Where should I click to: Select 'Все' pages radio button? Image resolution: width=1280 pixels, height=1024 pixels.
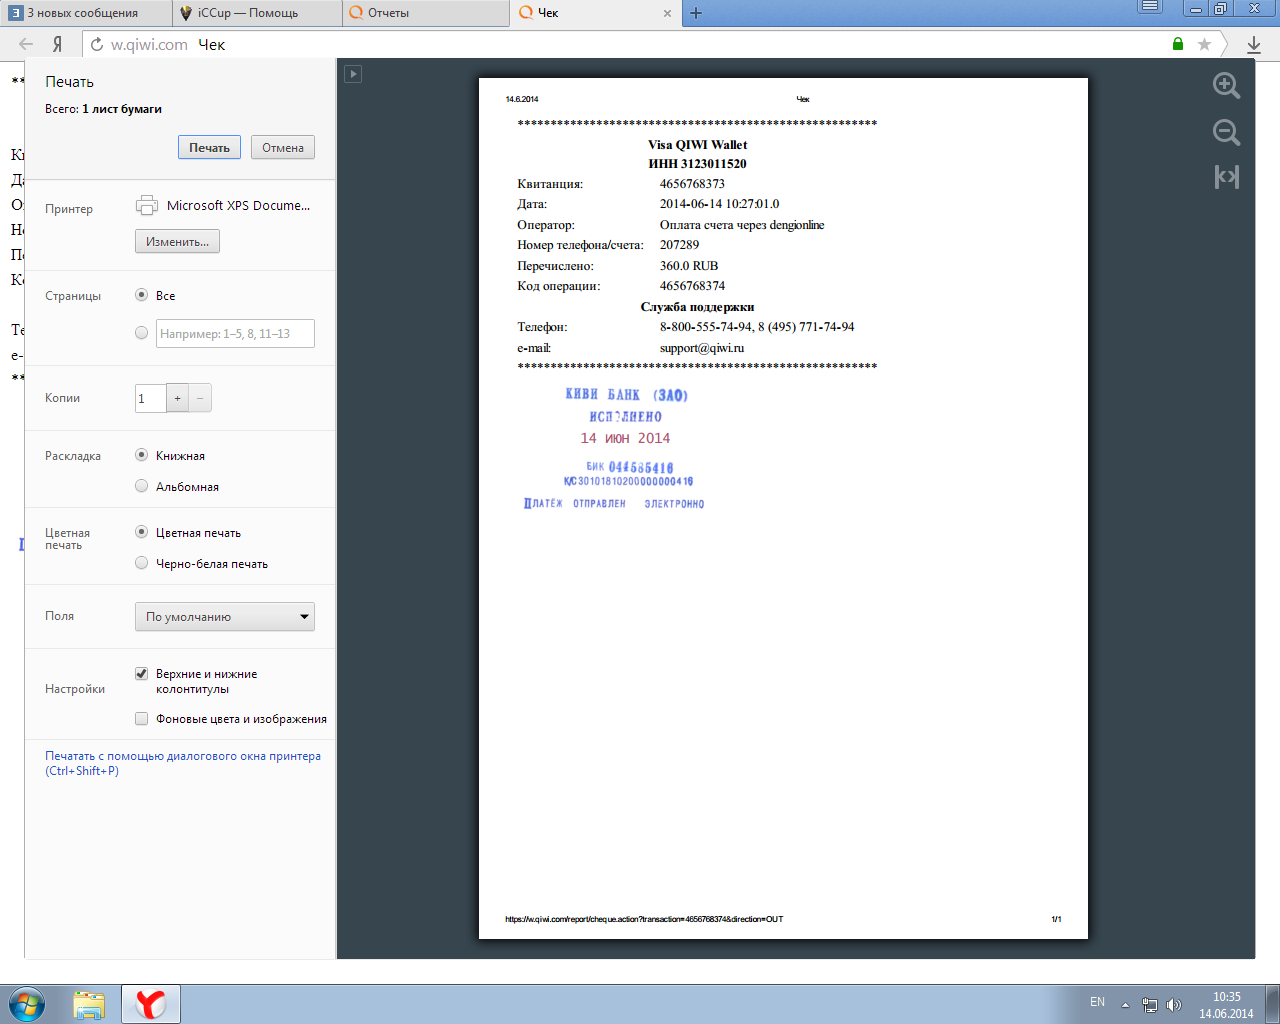point(141,295)
